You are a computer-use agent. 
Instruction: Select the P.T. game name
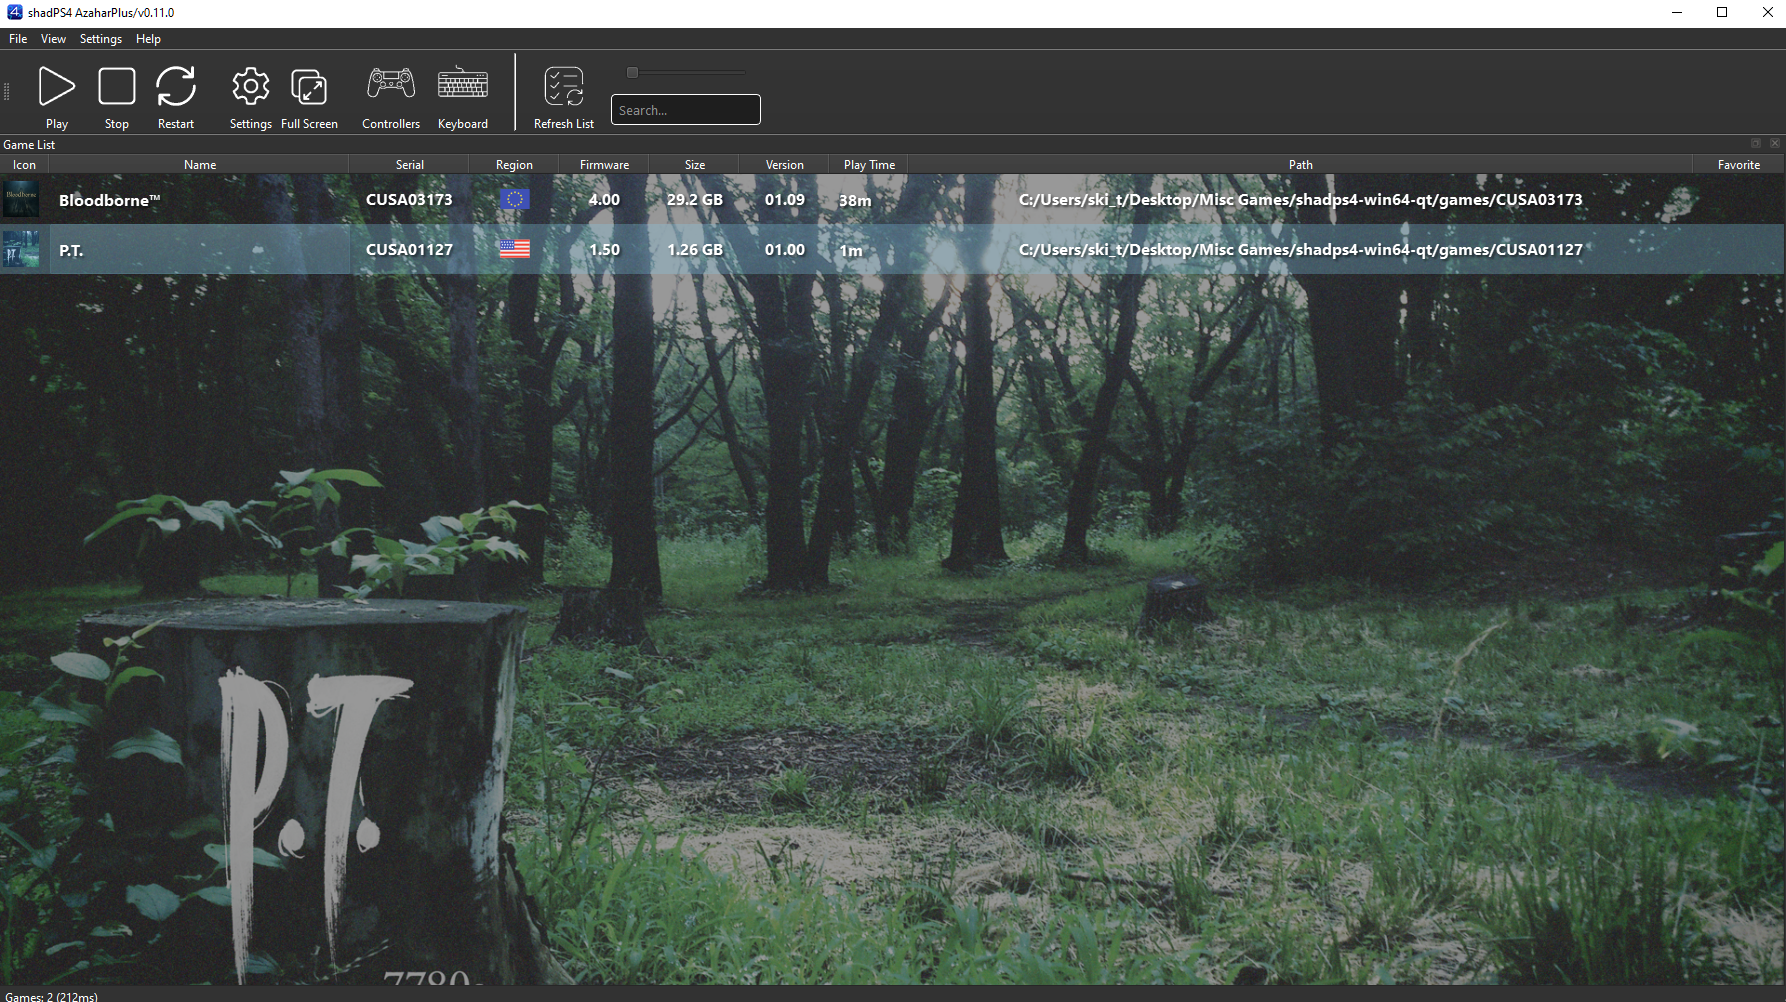click(71, 250)
